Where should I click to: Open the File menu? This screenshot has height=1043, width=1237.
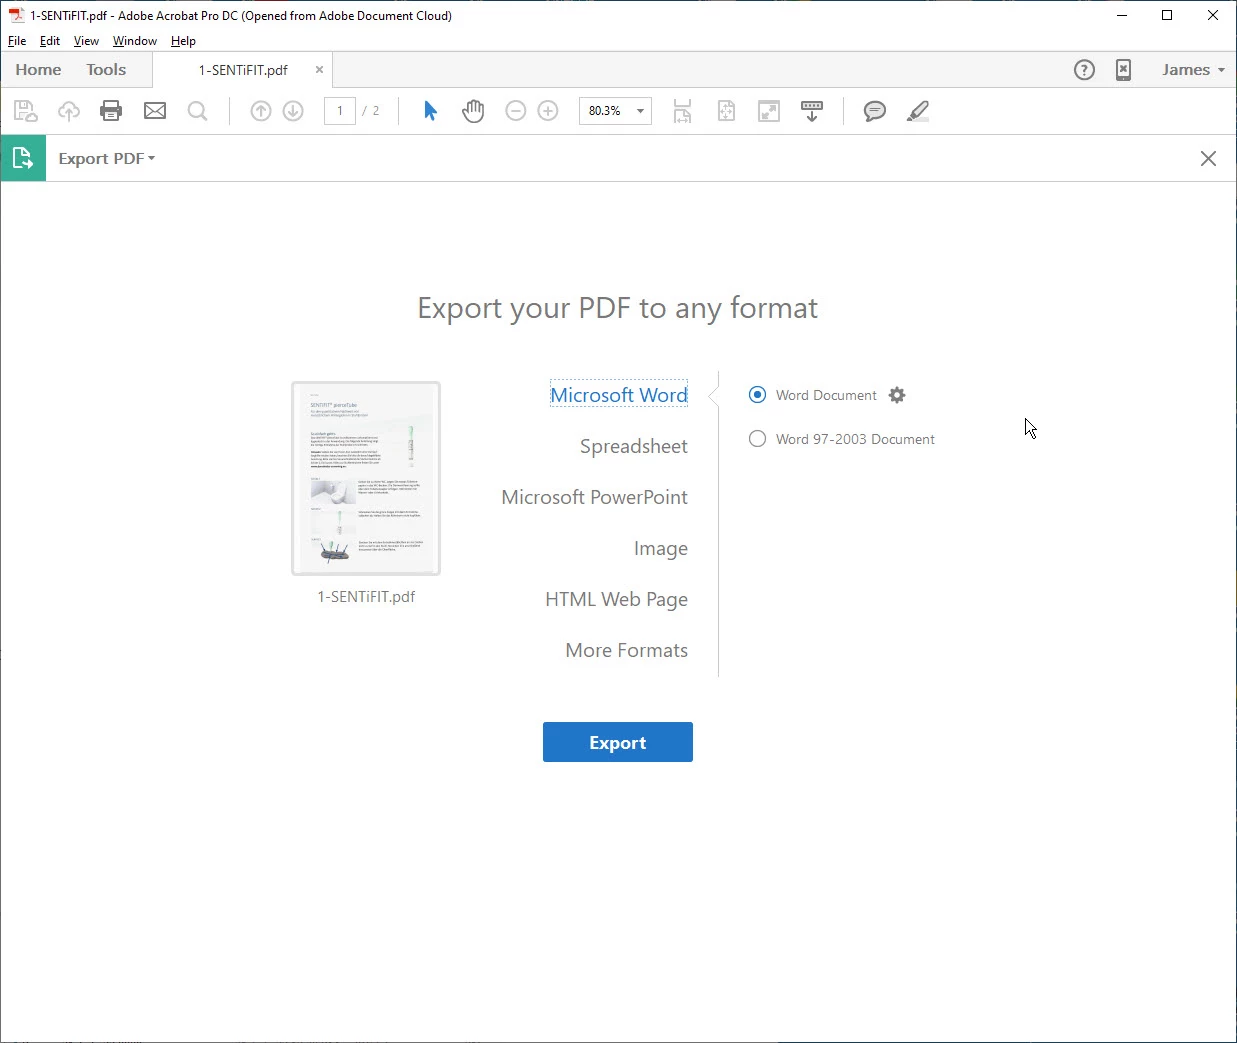coord(17,41)
